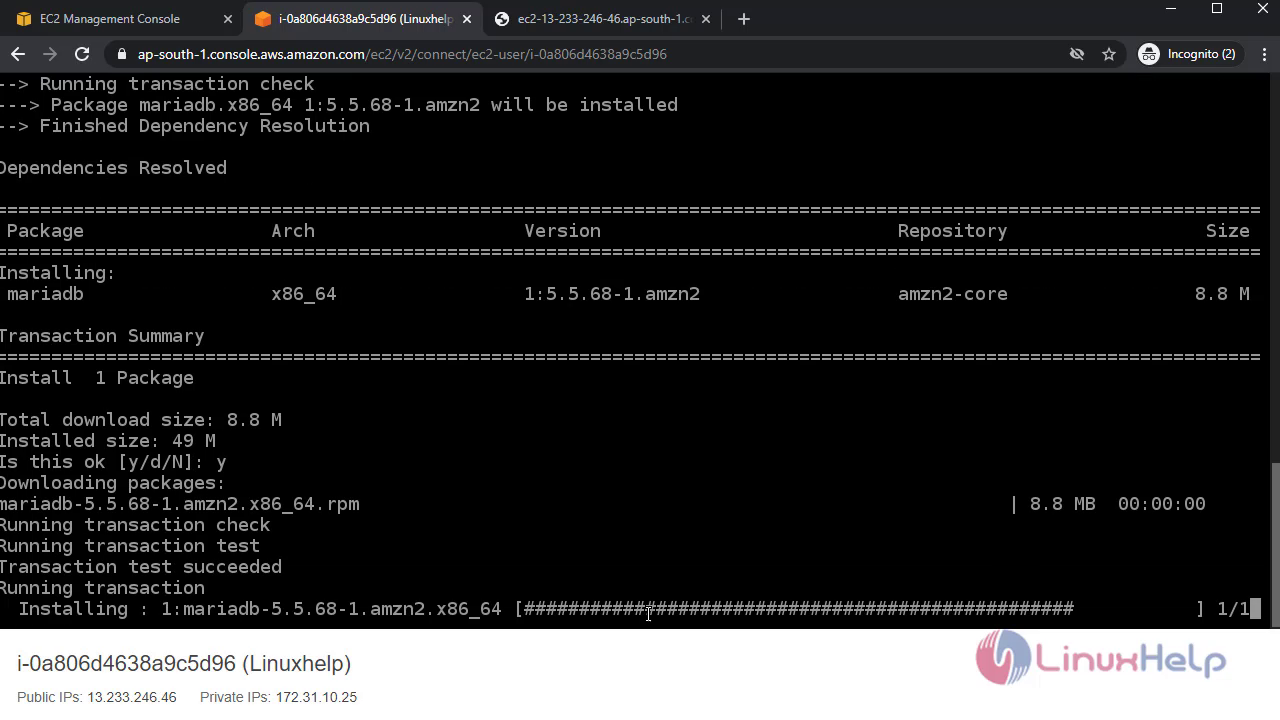Viewport: 1280px width, 720px height.
Task: Open the ec2-13-233-246-46.ap-south-1 tab
Action: (x=602, y=19)
